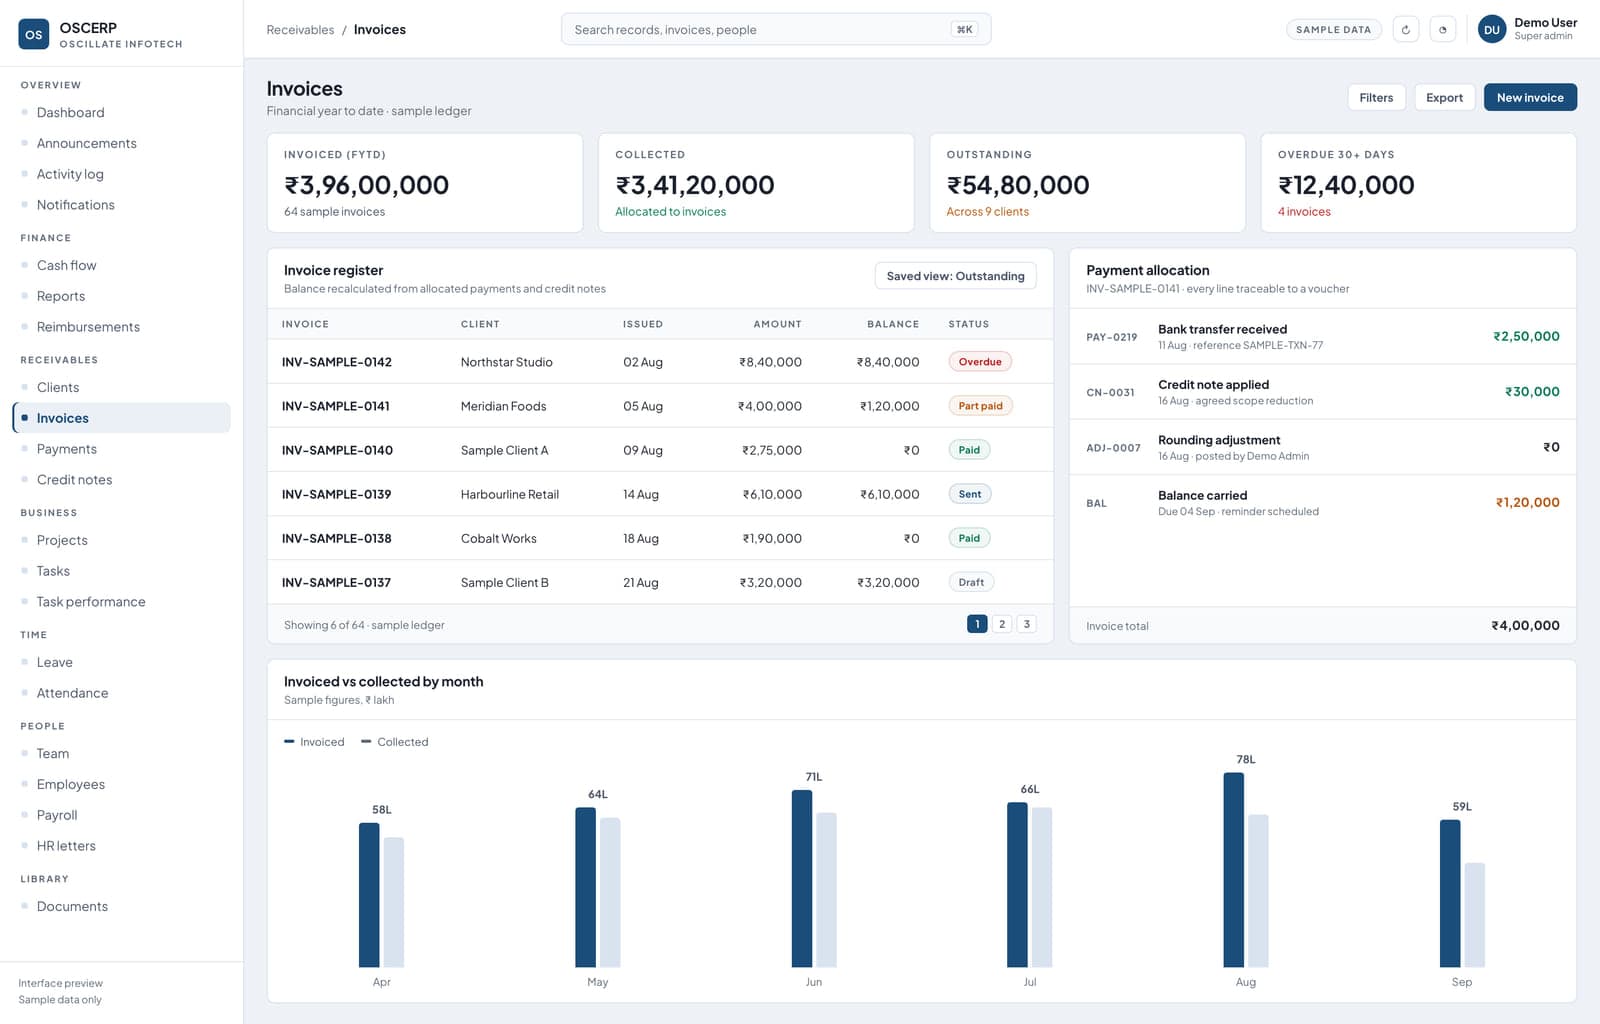Toggle the theme icon beside refresh
The width and height of the screenshot is (1600, 1024).
[1442, 30]
